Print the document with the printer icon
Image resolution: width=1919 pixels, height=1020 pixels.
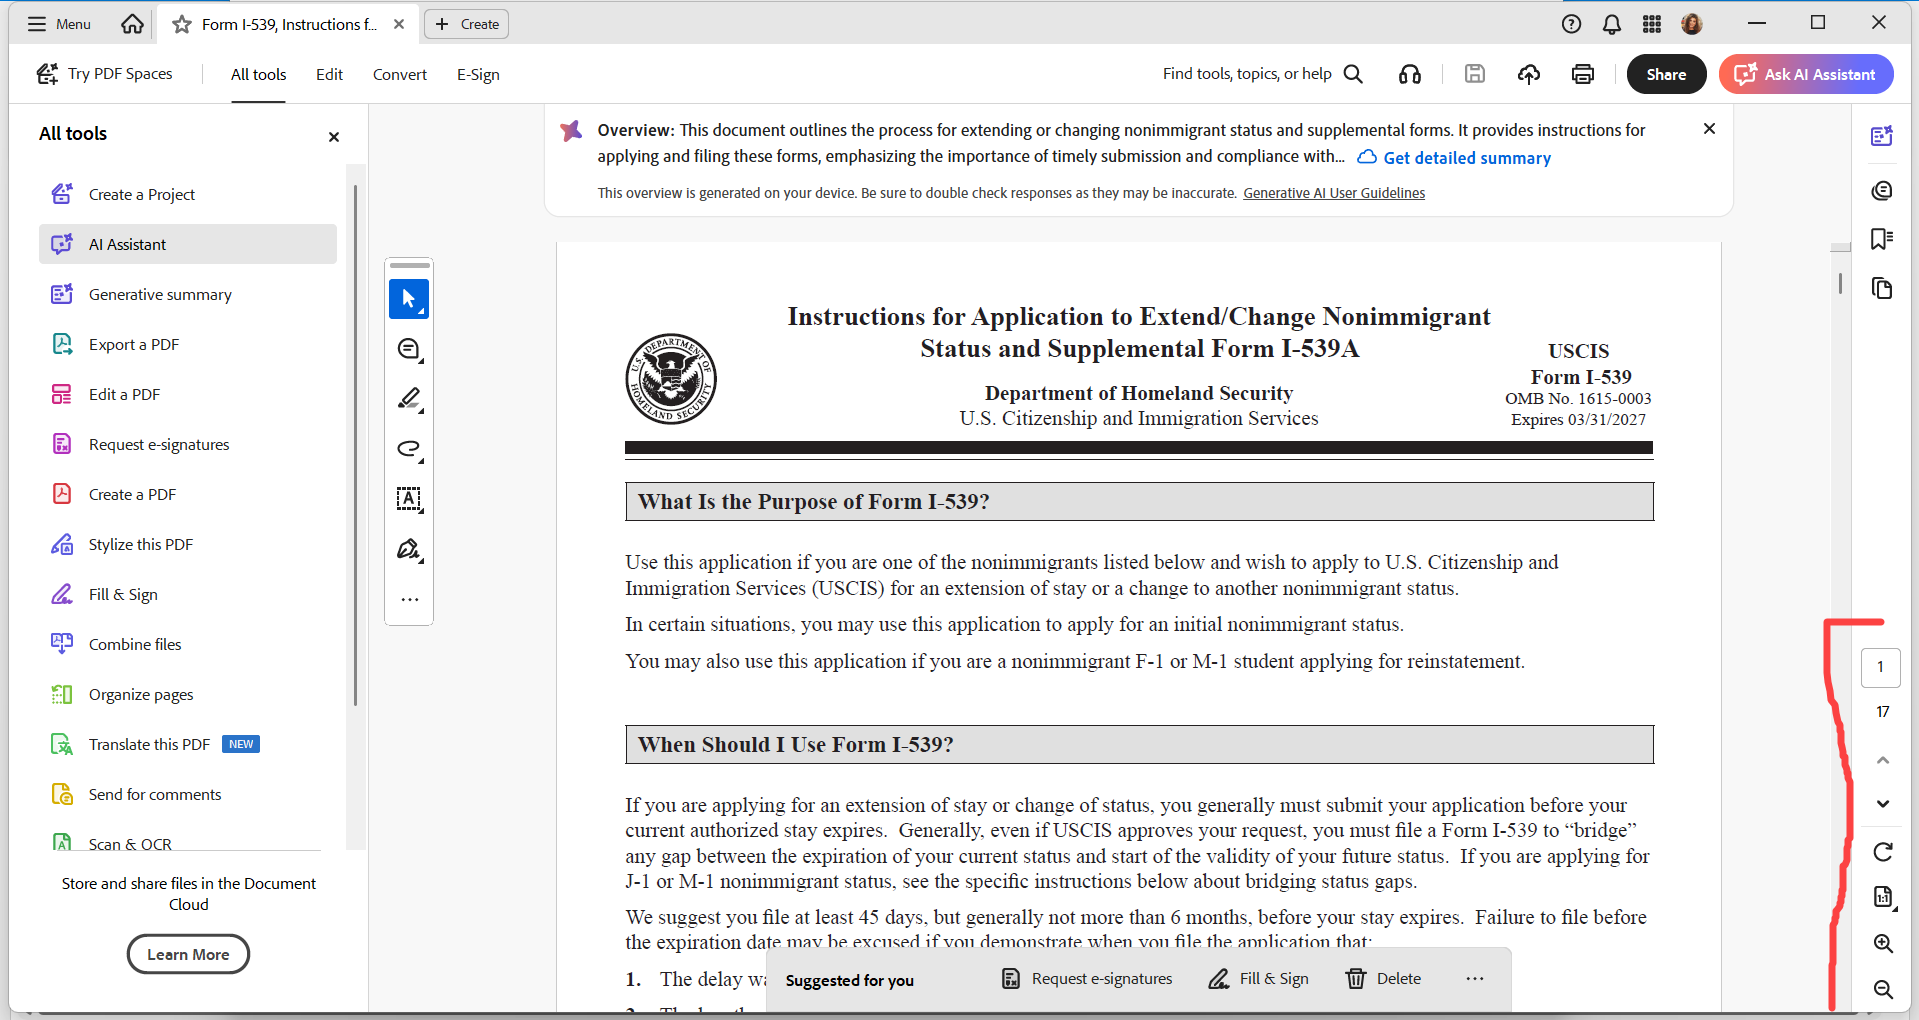point(1583,74)
